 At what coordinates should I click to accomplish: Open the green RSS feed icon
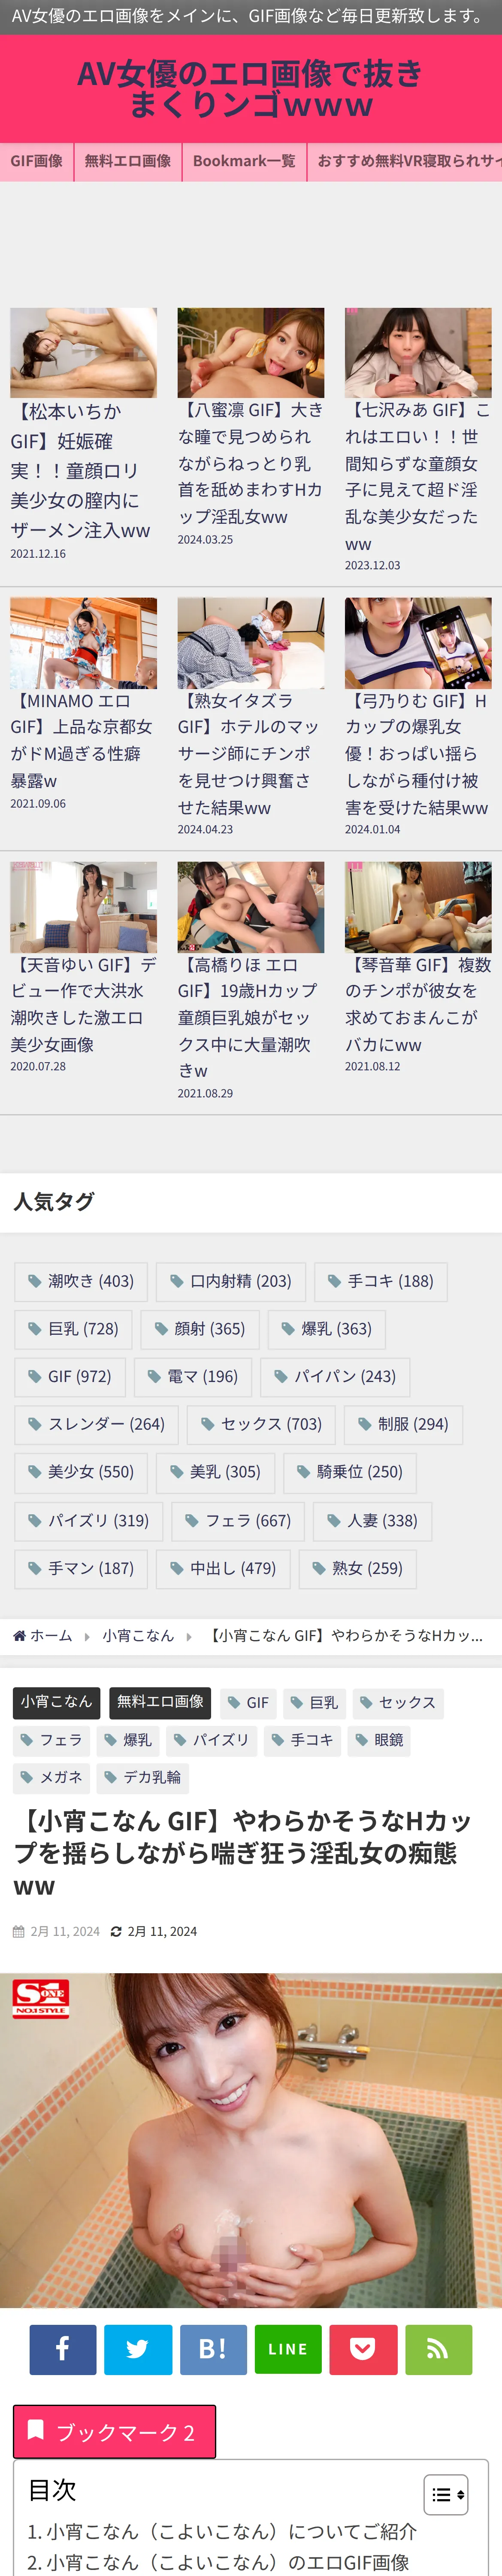click(x=438, y=2349)
